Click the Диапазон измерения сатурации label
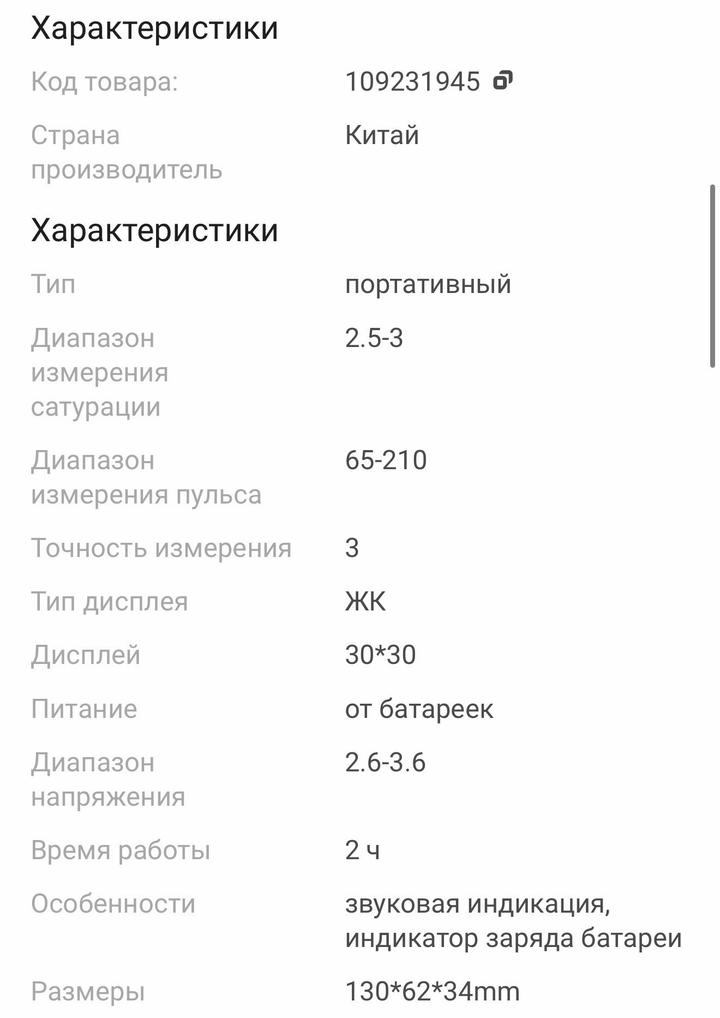The height and width of the screenshot is (1018, 720). point(100,373)
